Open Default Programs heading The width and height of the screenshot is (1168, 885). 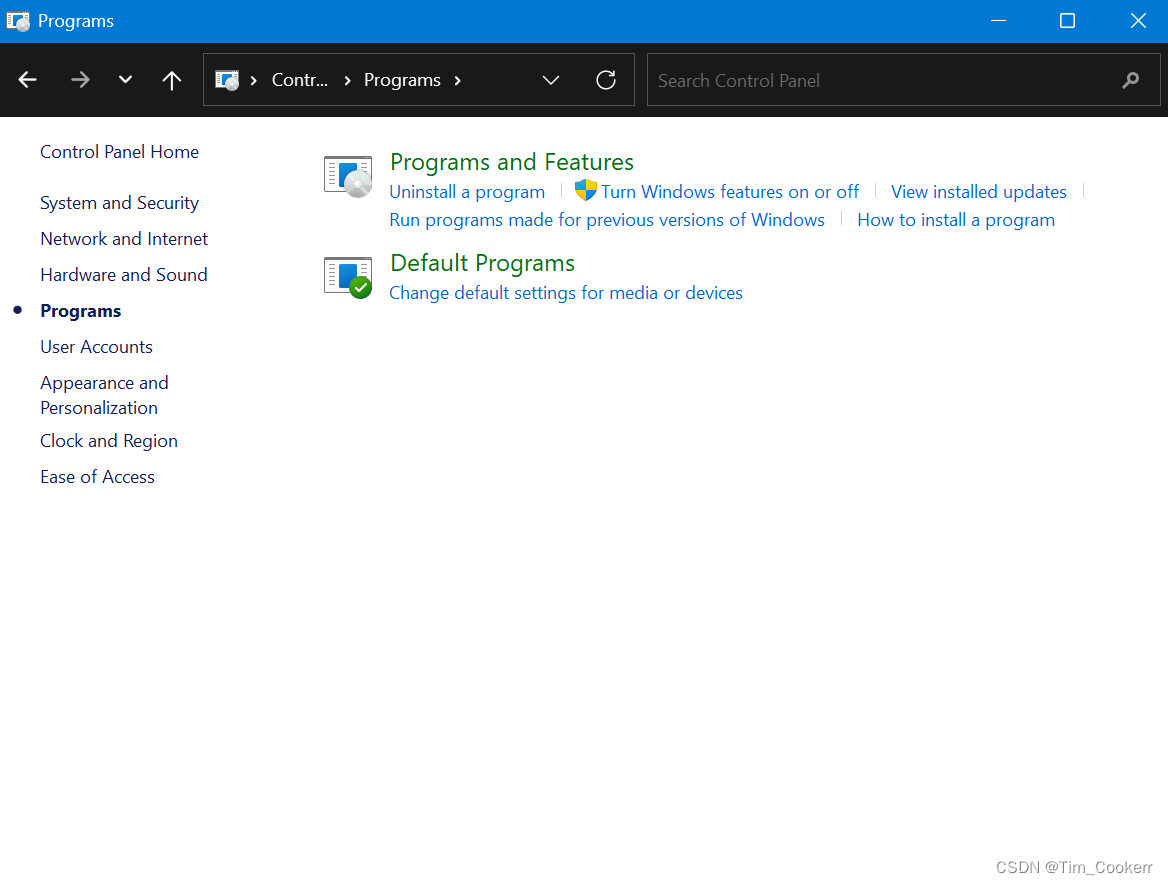[x=482, y=263]
